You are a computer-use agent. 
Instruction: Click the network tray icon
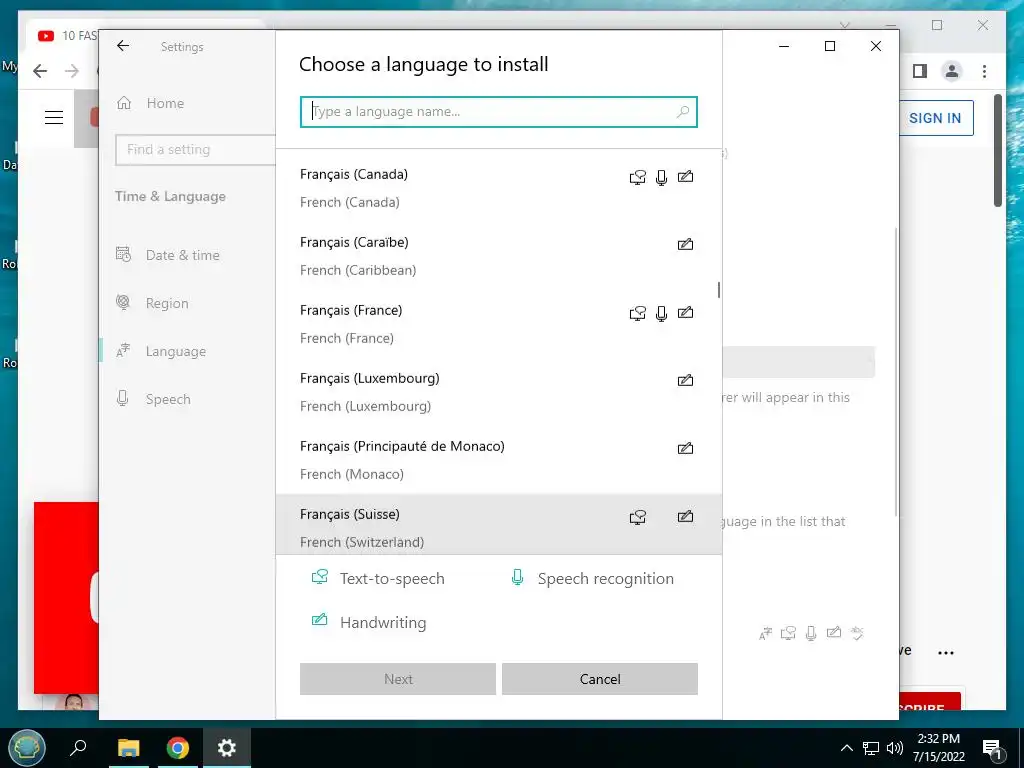click(x=871, y=748)
